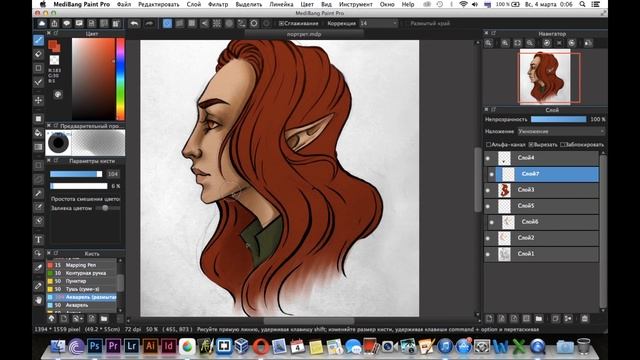Open the palette icon in color panel
Viewport: 640px width, 360px height.
pyautogui.click(x=58, y=95)
